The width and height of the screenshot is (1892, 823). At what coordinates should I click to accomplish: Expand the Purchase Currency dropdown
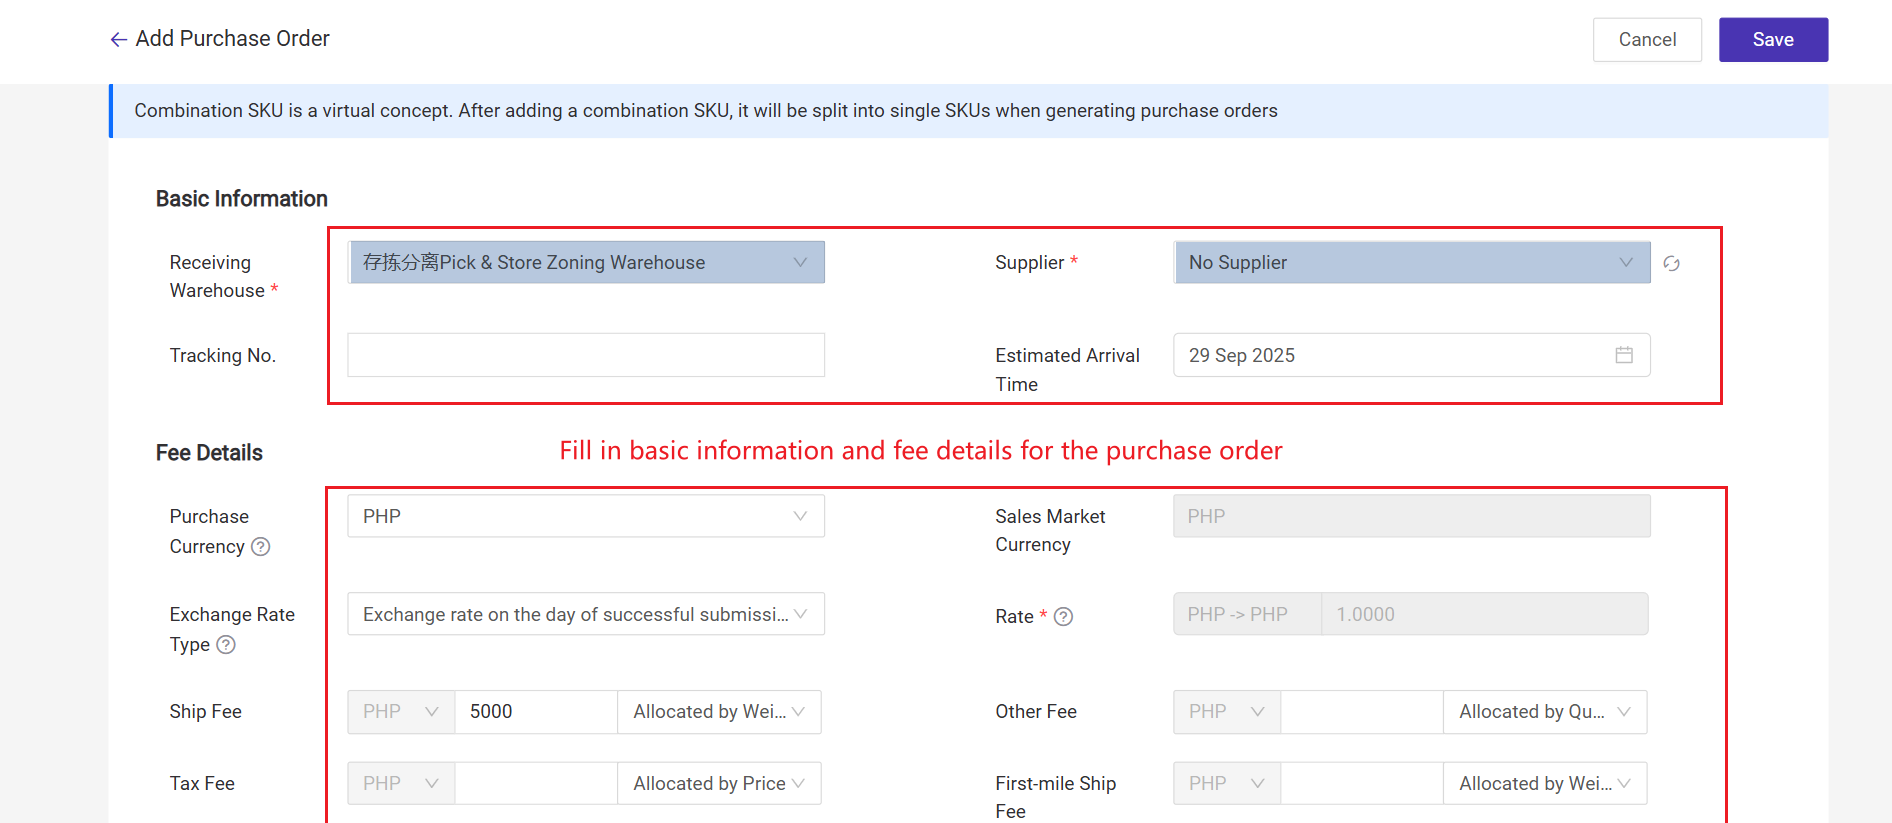[586, 517]
